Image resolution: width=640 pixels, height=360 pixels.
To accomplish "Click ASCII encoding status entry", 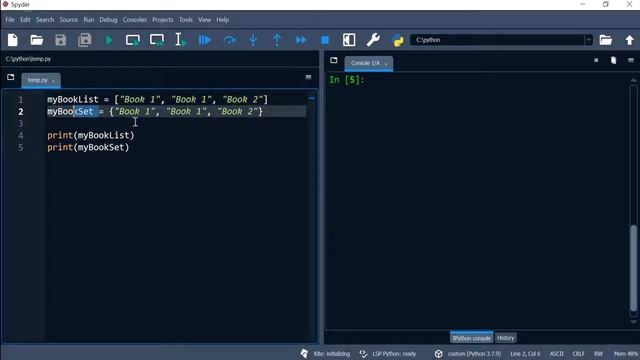I will 556,353.
